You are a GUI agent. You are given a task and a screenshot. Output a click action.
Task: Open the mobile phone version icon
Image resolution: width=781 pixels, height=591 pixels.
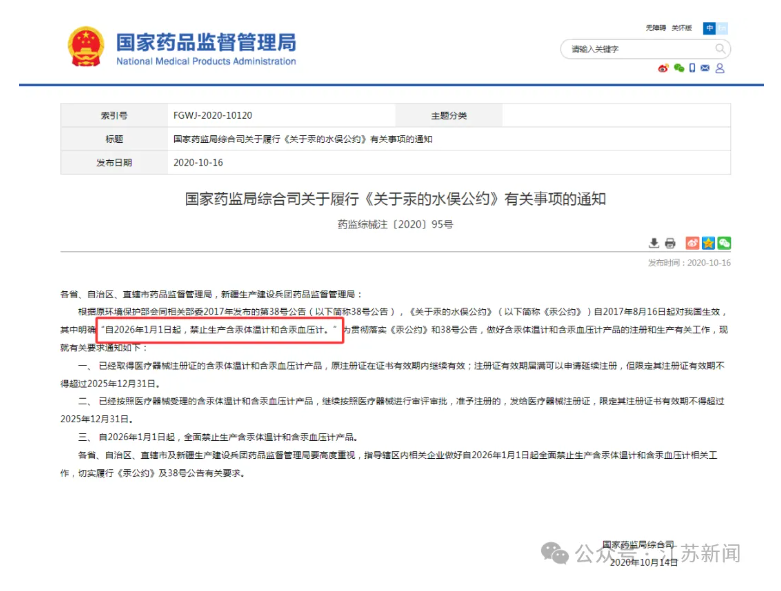coord(692,68)
